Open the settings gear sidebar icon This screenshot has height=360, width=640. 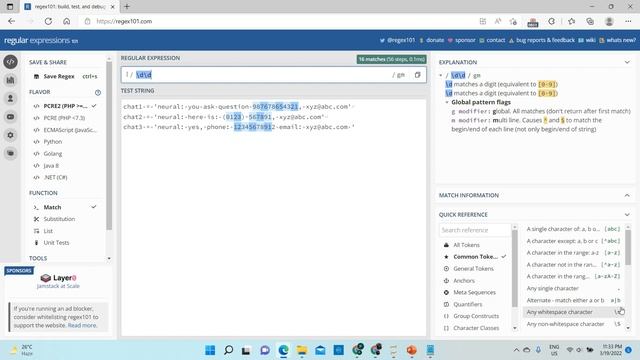[11, 135]
